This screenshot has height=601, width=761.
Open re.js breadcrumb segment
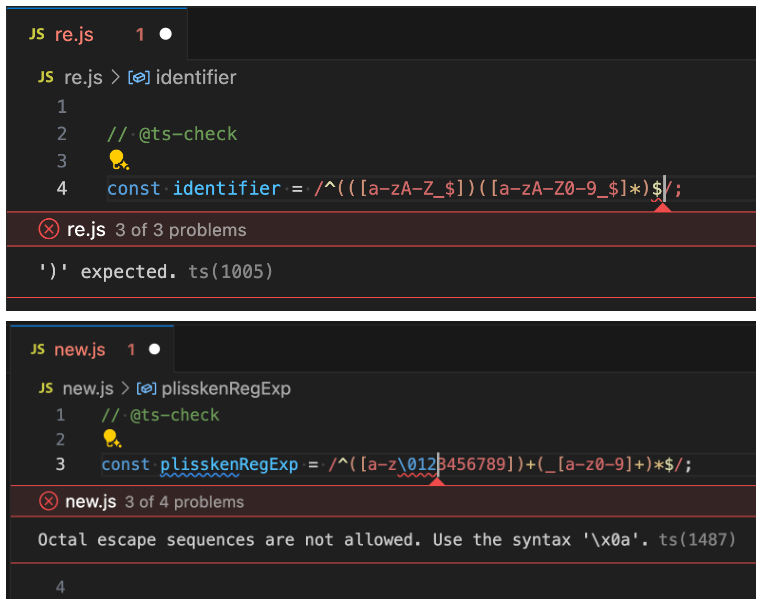click(83, 77)
